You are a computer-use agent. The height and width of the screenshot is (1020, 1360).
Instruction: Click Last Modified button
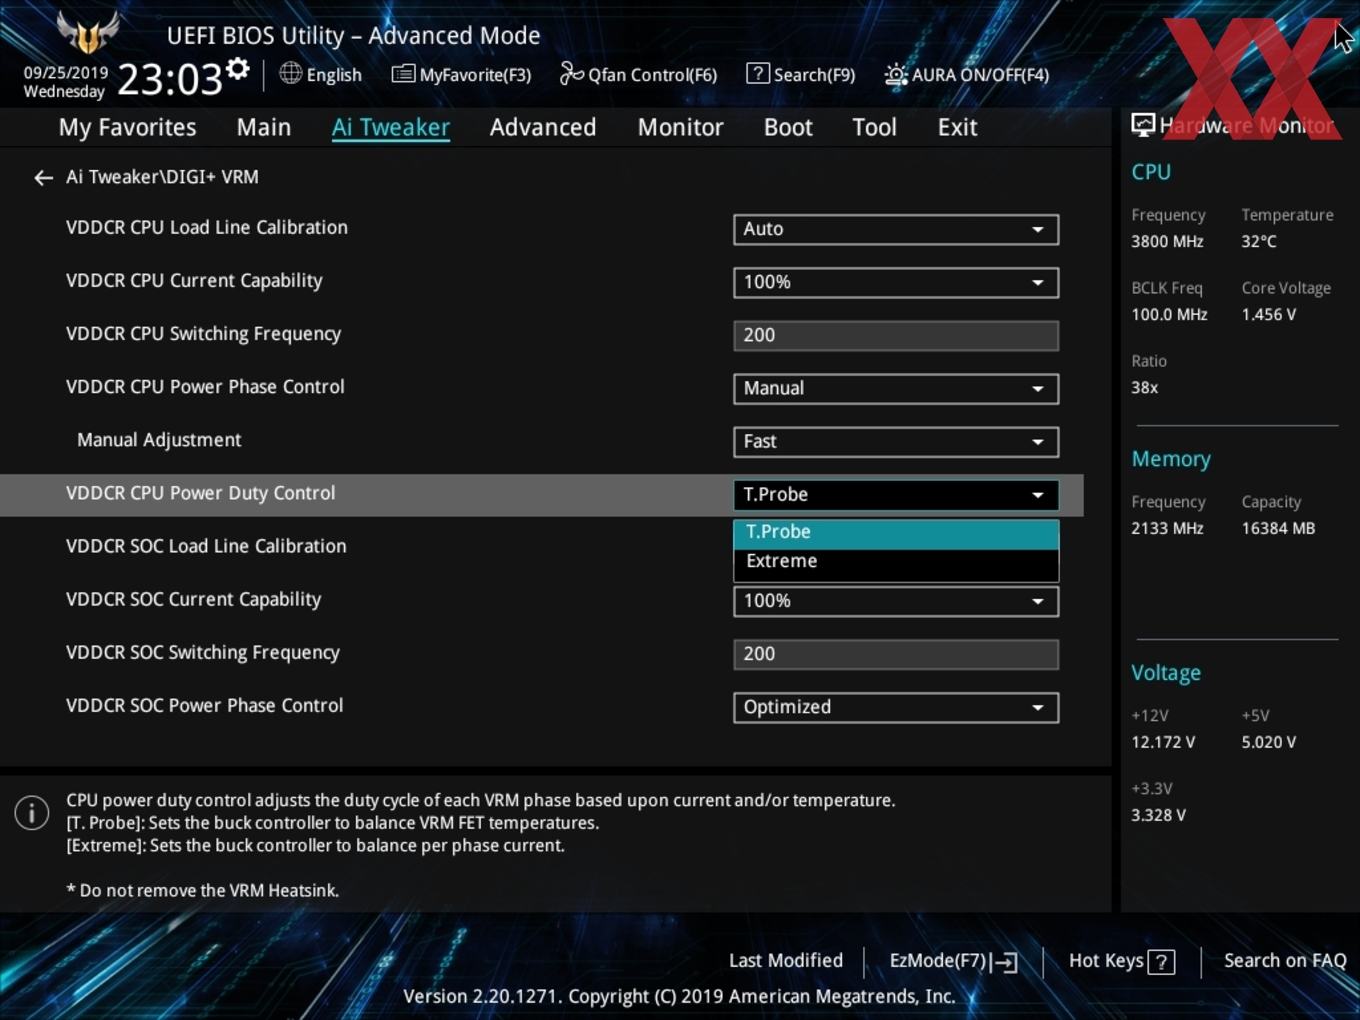pyautogui.click(x=786, y=961)
